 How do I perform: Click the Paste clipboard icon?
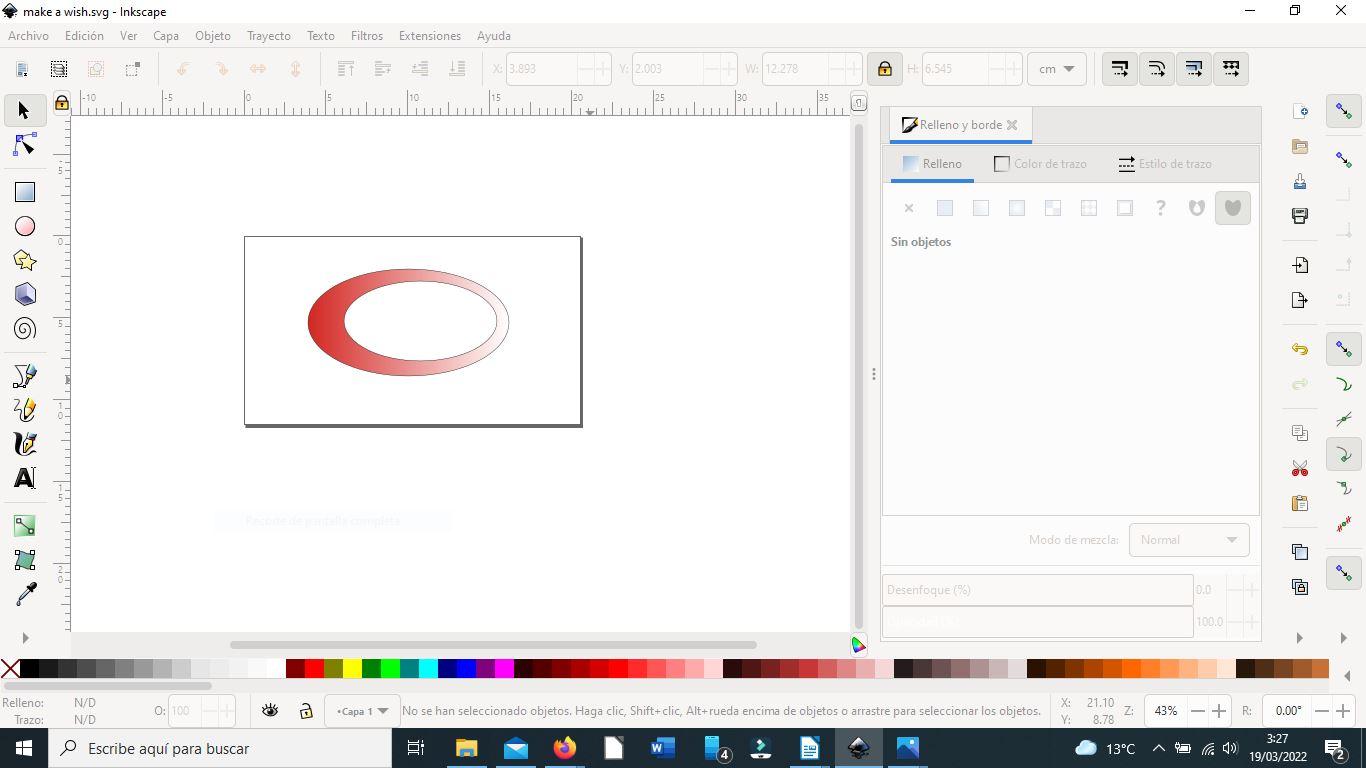pos(1300,503)
